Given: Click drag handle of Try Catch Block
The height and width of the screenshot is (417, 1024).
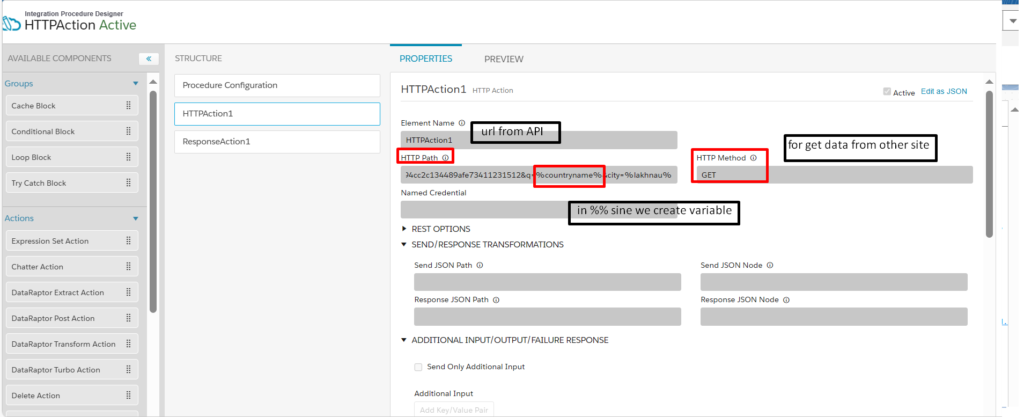Looking at the screenshot, I should point(128,183).
